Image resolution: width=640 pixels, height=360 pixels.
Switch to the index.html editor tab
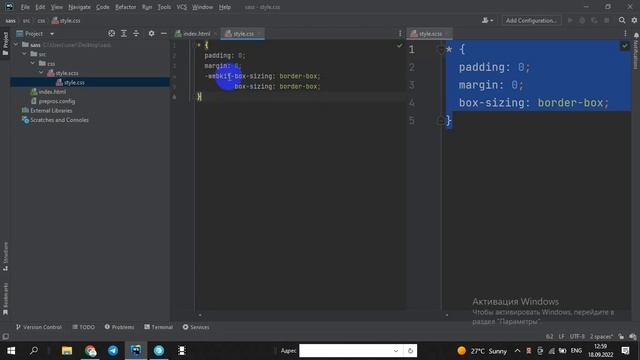click(x=197, y=34)
